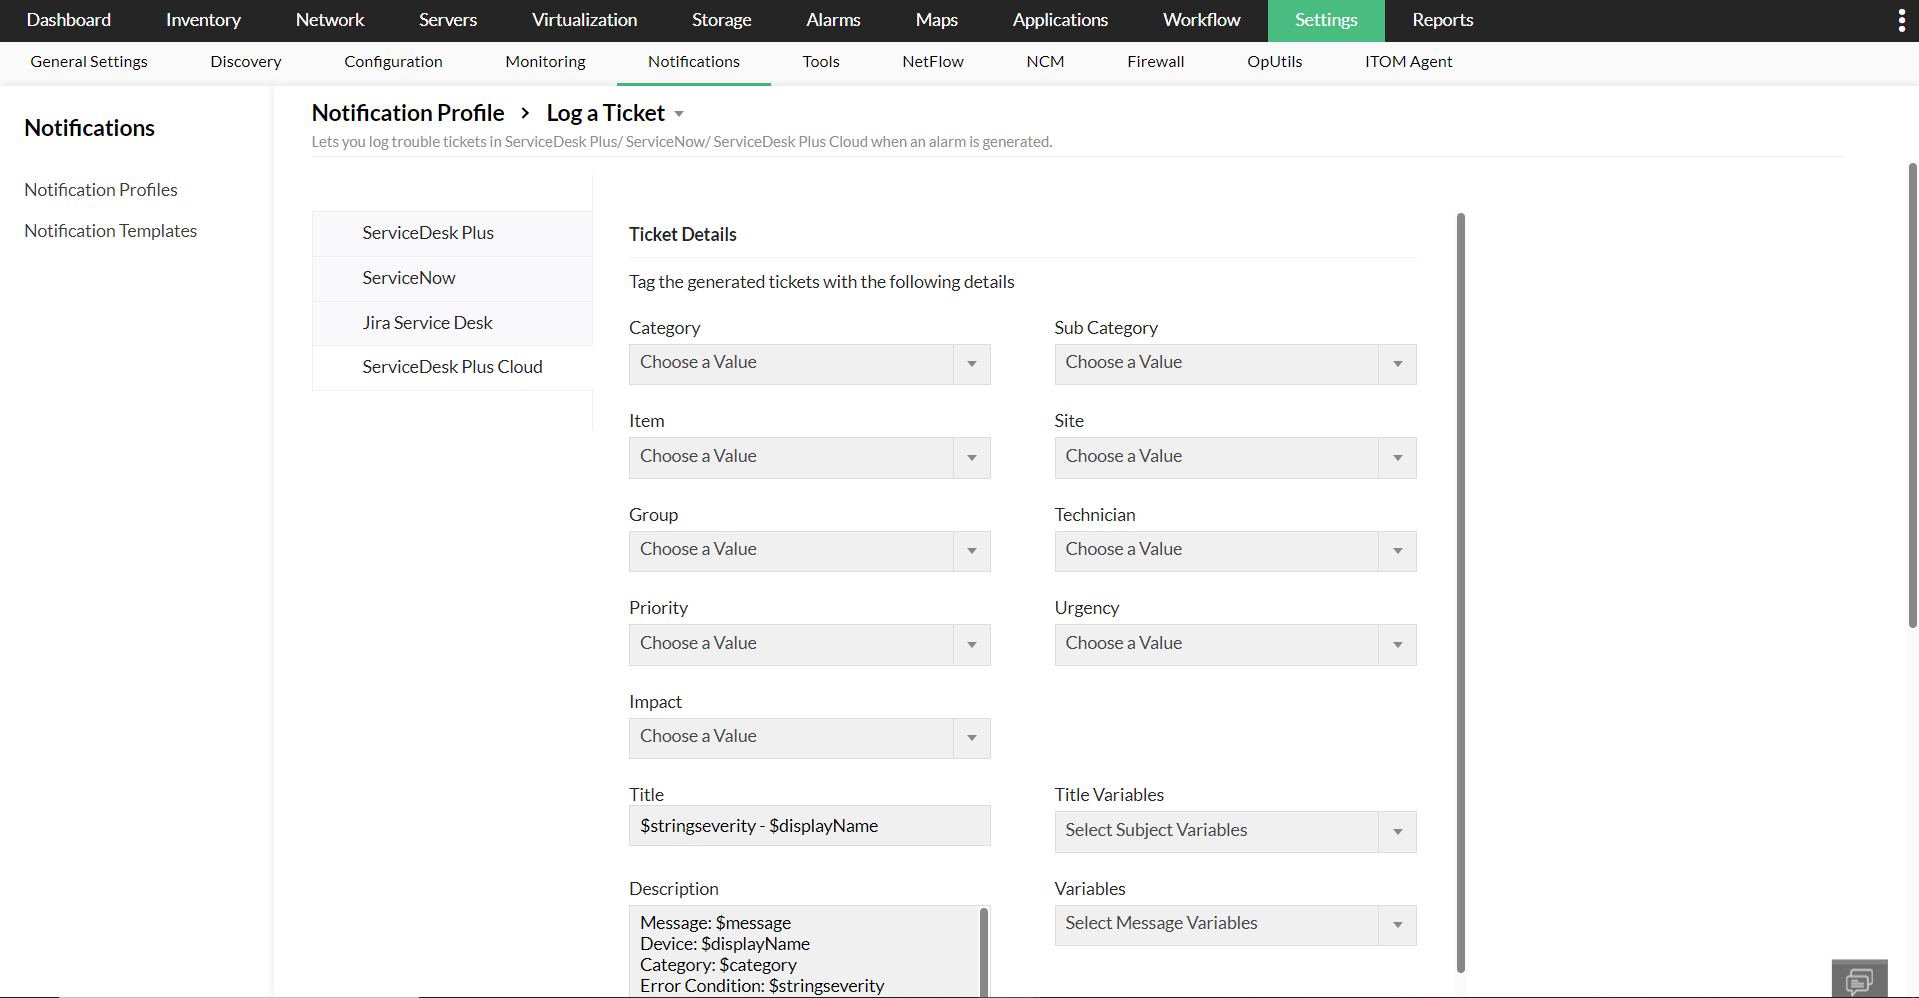Go to the Monitoring settings tab
The height and width of the screenshot is (998, 1919).
click(x=545, y=62)
